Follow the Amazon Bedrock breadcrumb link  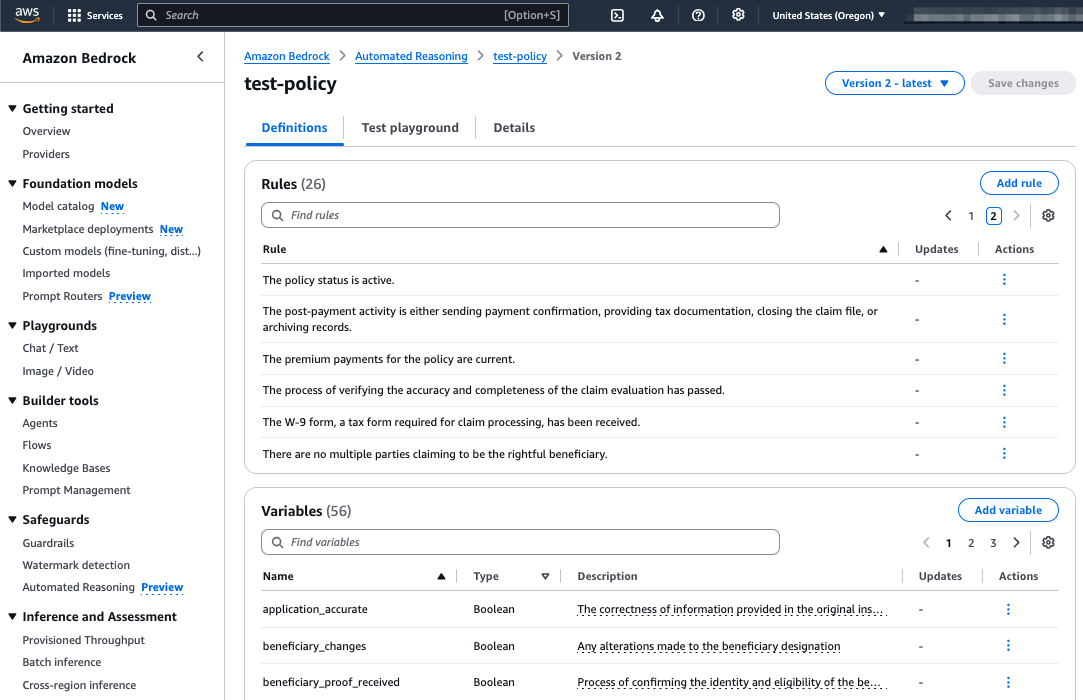coord(287,56)
